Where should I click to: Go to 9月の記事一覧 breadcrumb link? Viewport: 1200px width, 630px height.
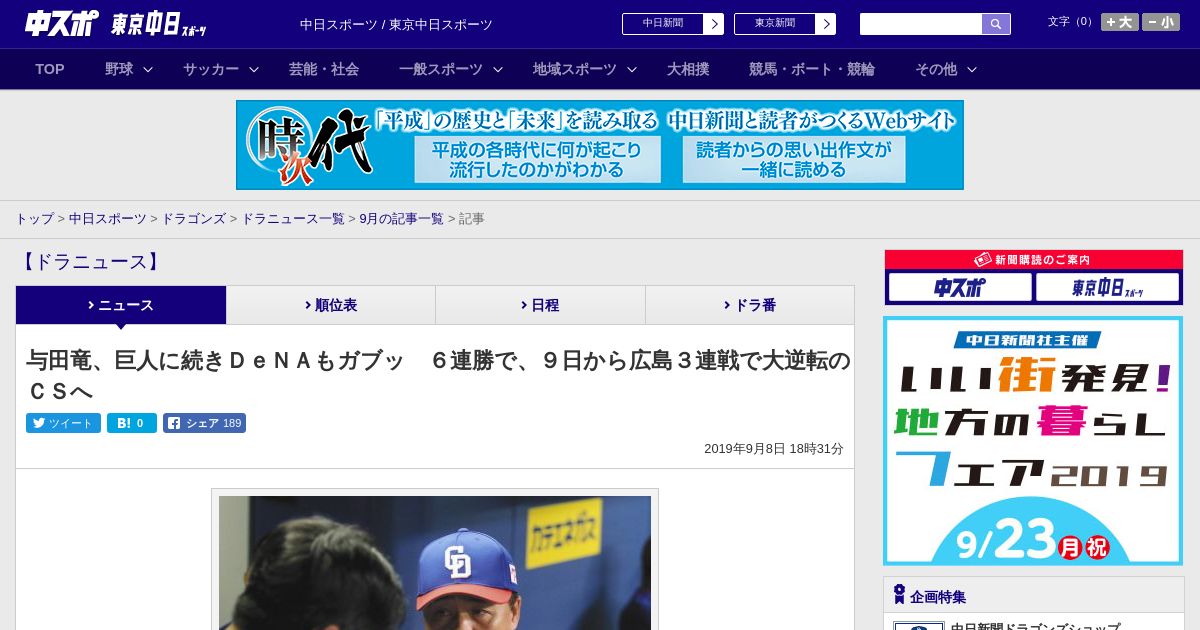pyautogui.click(x=402, y=218)
